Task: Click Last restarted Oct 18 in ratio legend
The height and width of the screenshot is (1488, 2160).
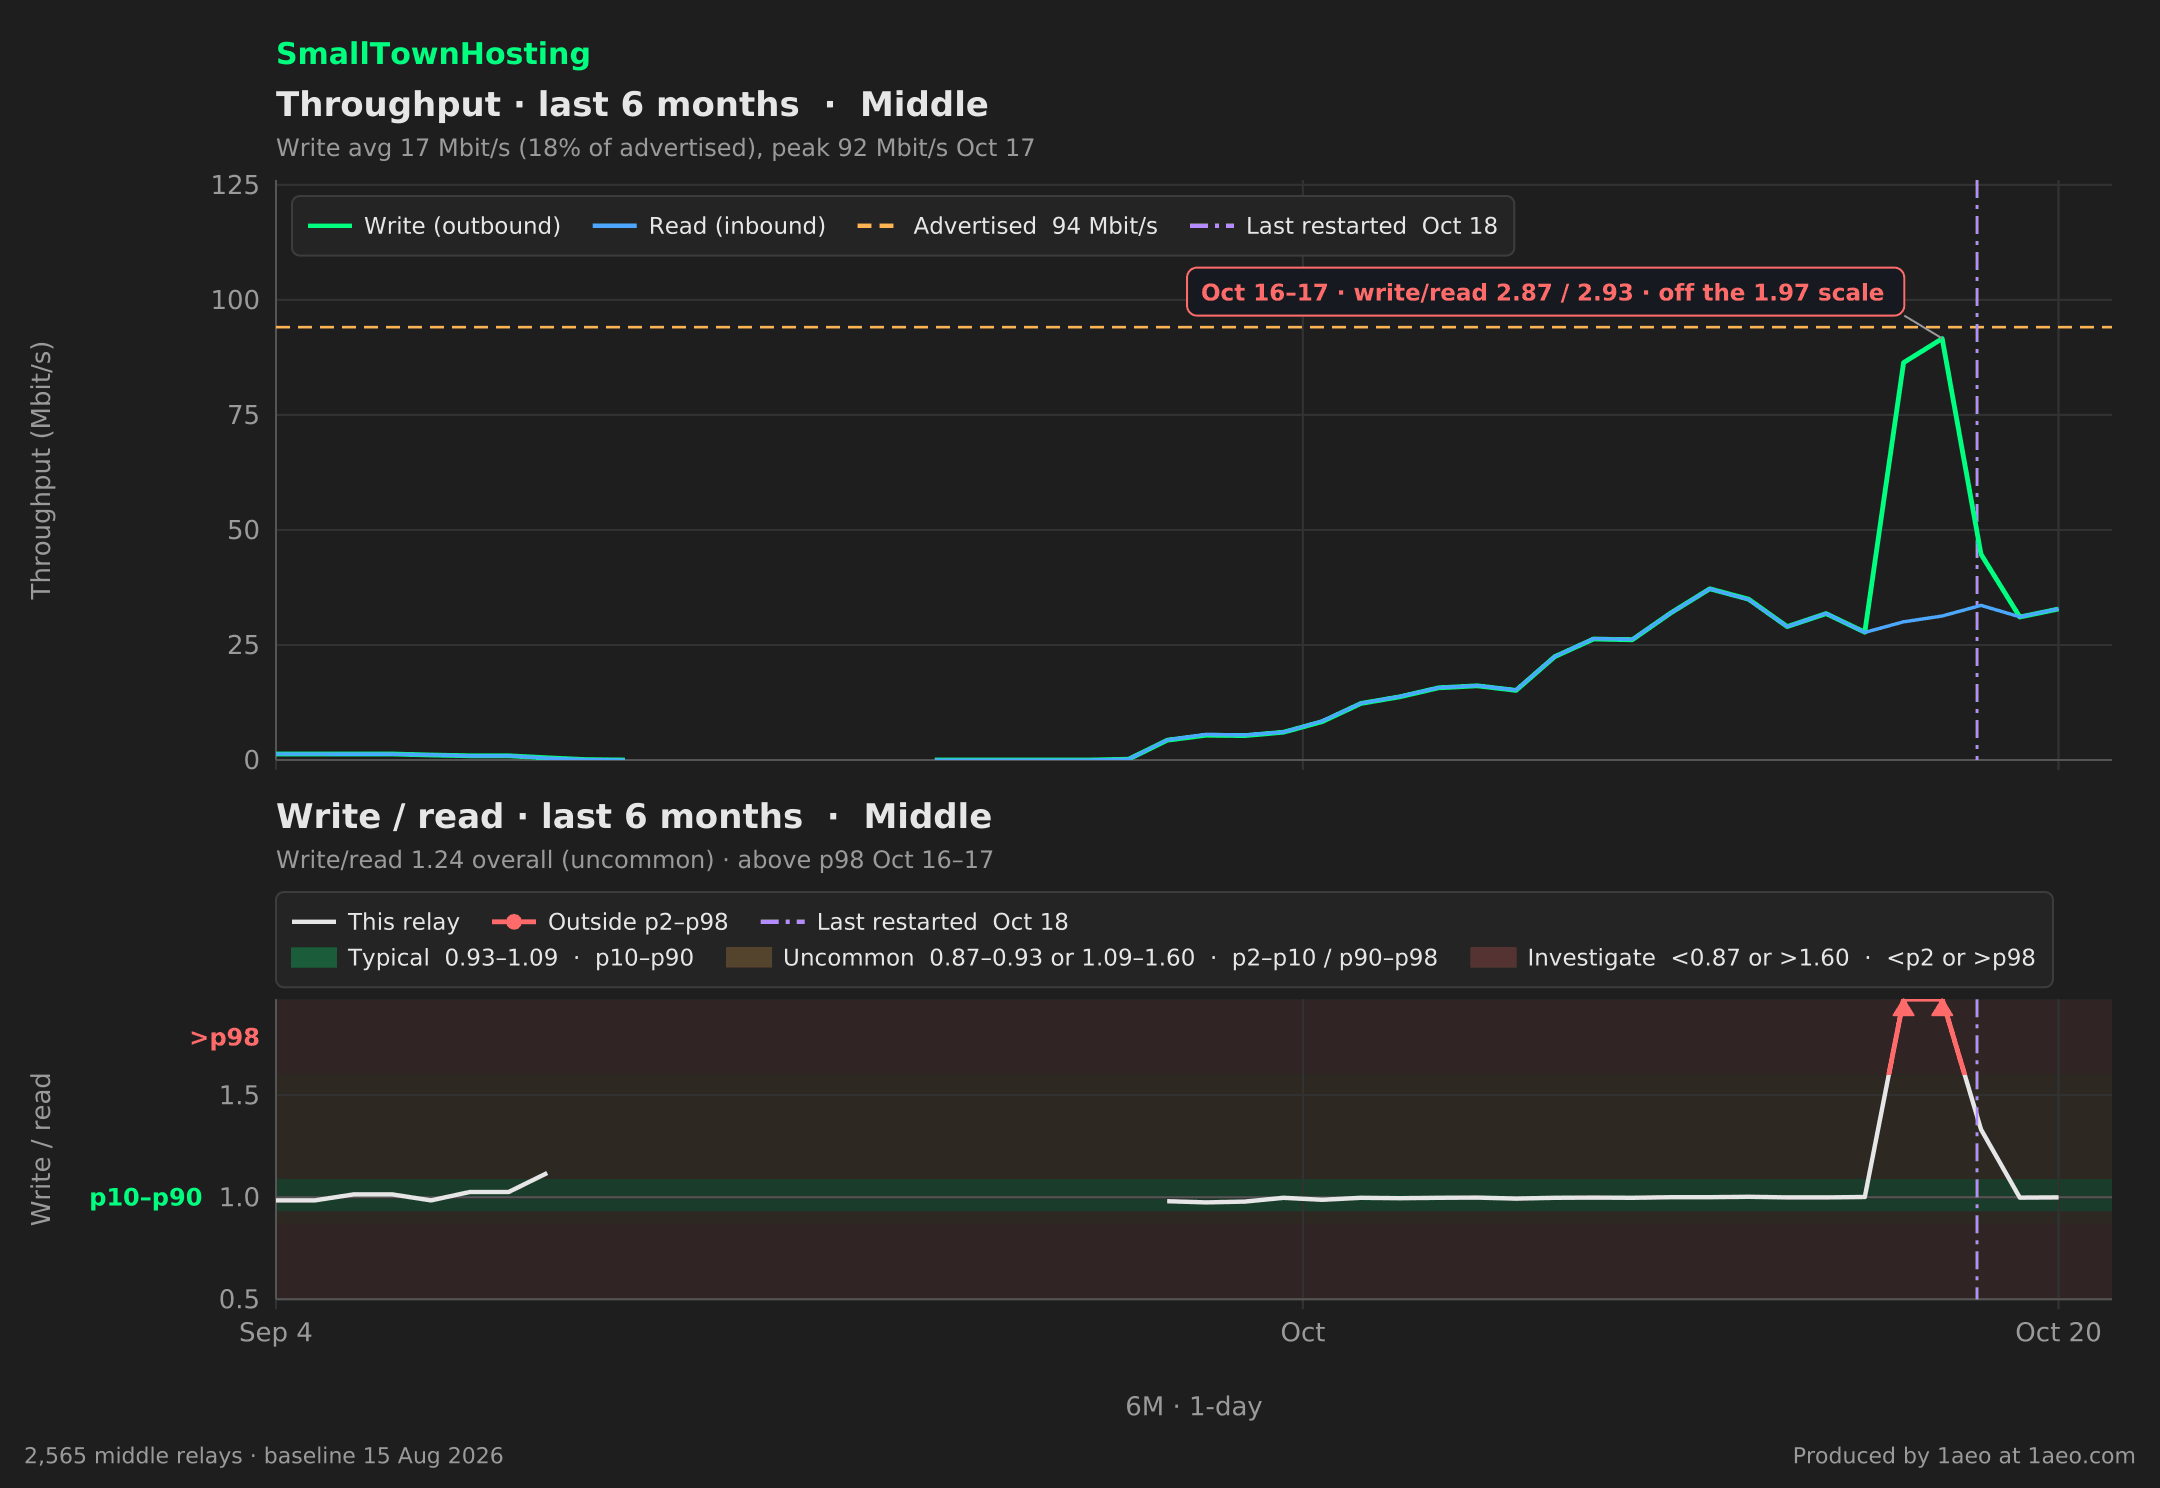Action: [914, 922]
